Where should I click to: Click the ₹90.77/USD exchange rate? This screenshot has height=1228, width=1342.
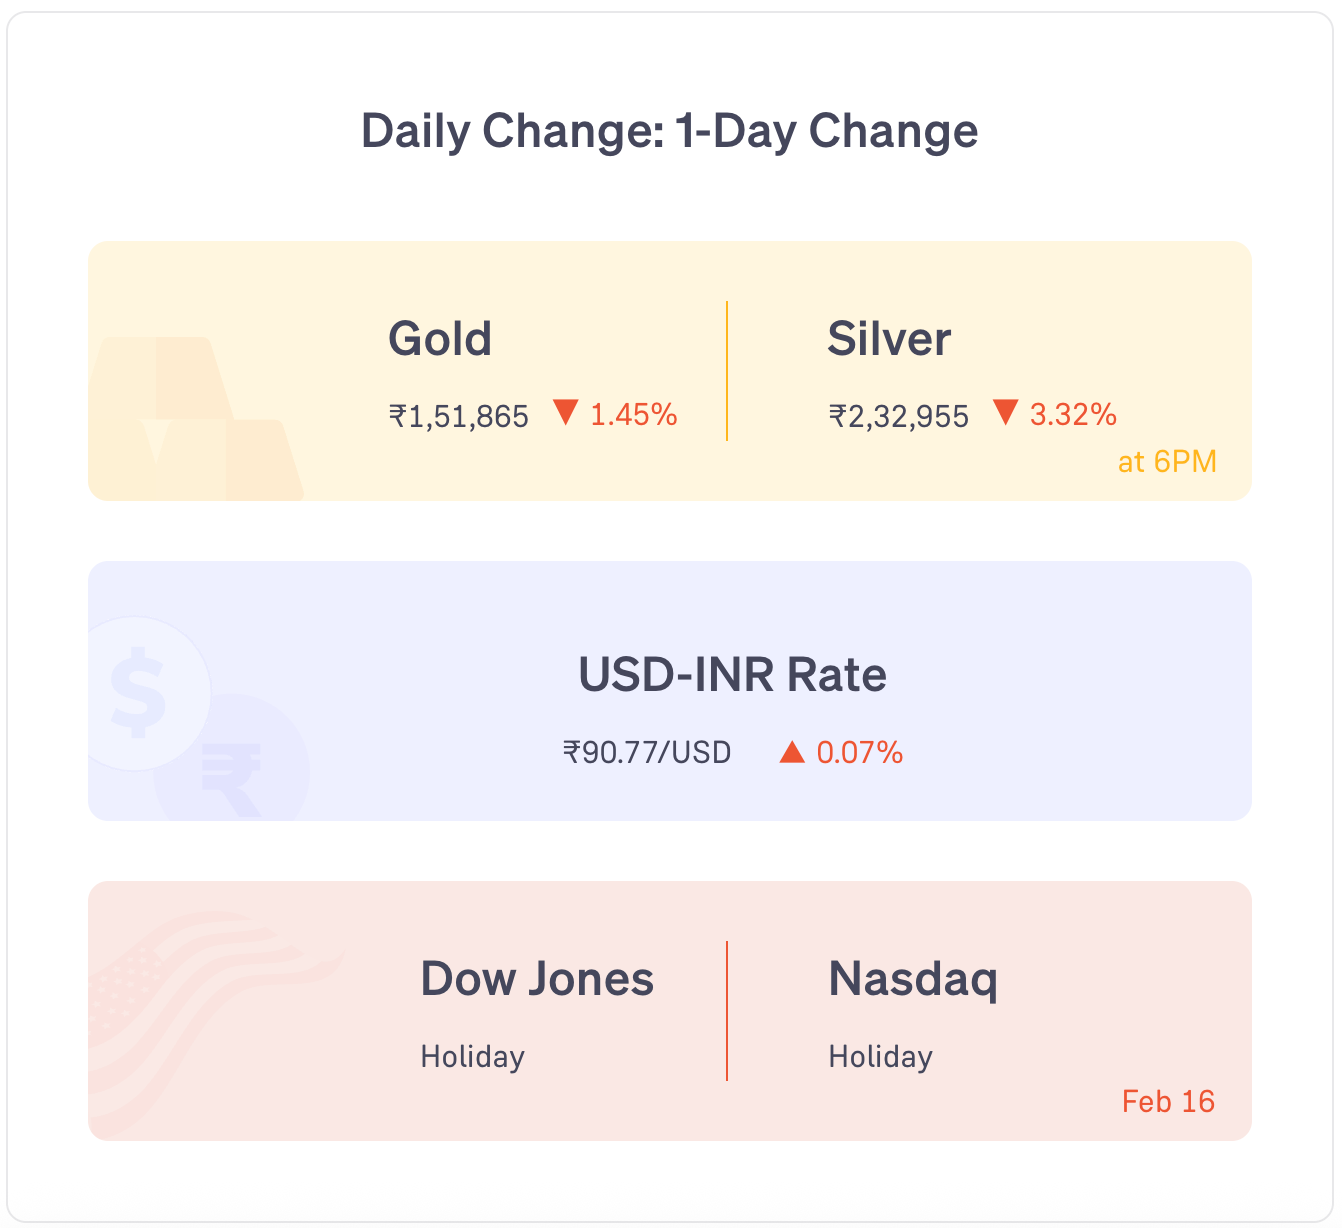tap(647, 752)
